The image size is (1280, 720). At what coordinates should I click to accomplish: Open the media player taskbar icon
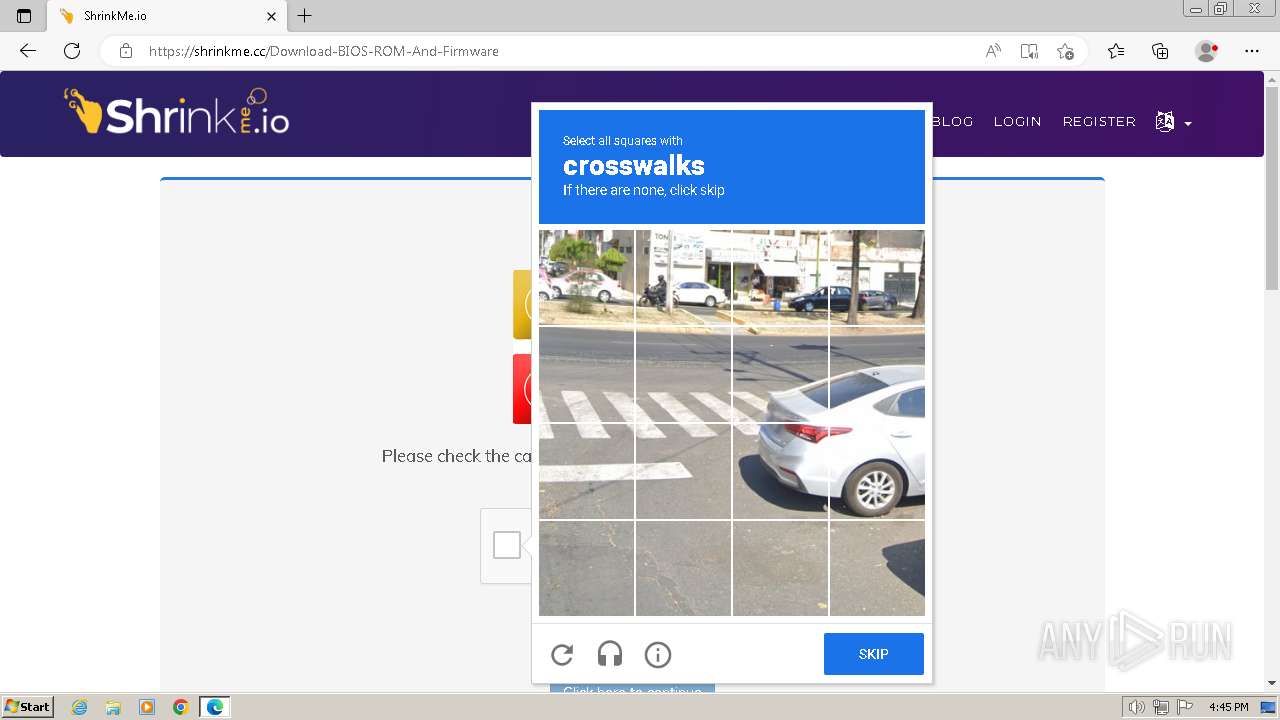click(x=147, y=707)
